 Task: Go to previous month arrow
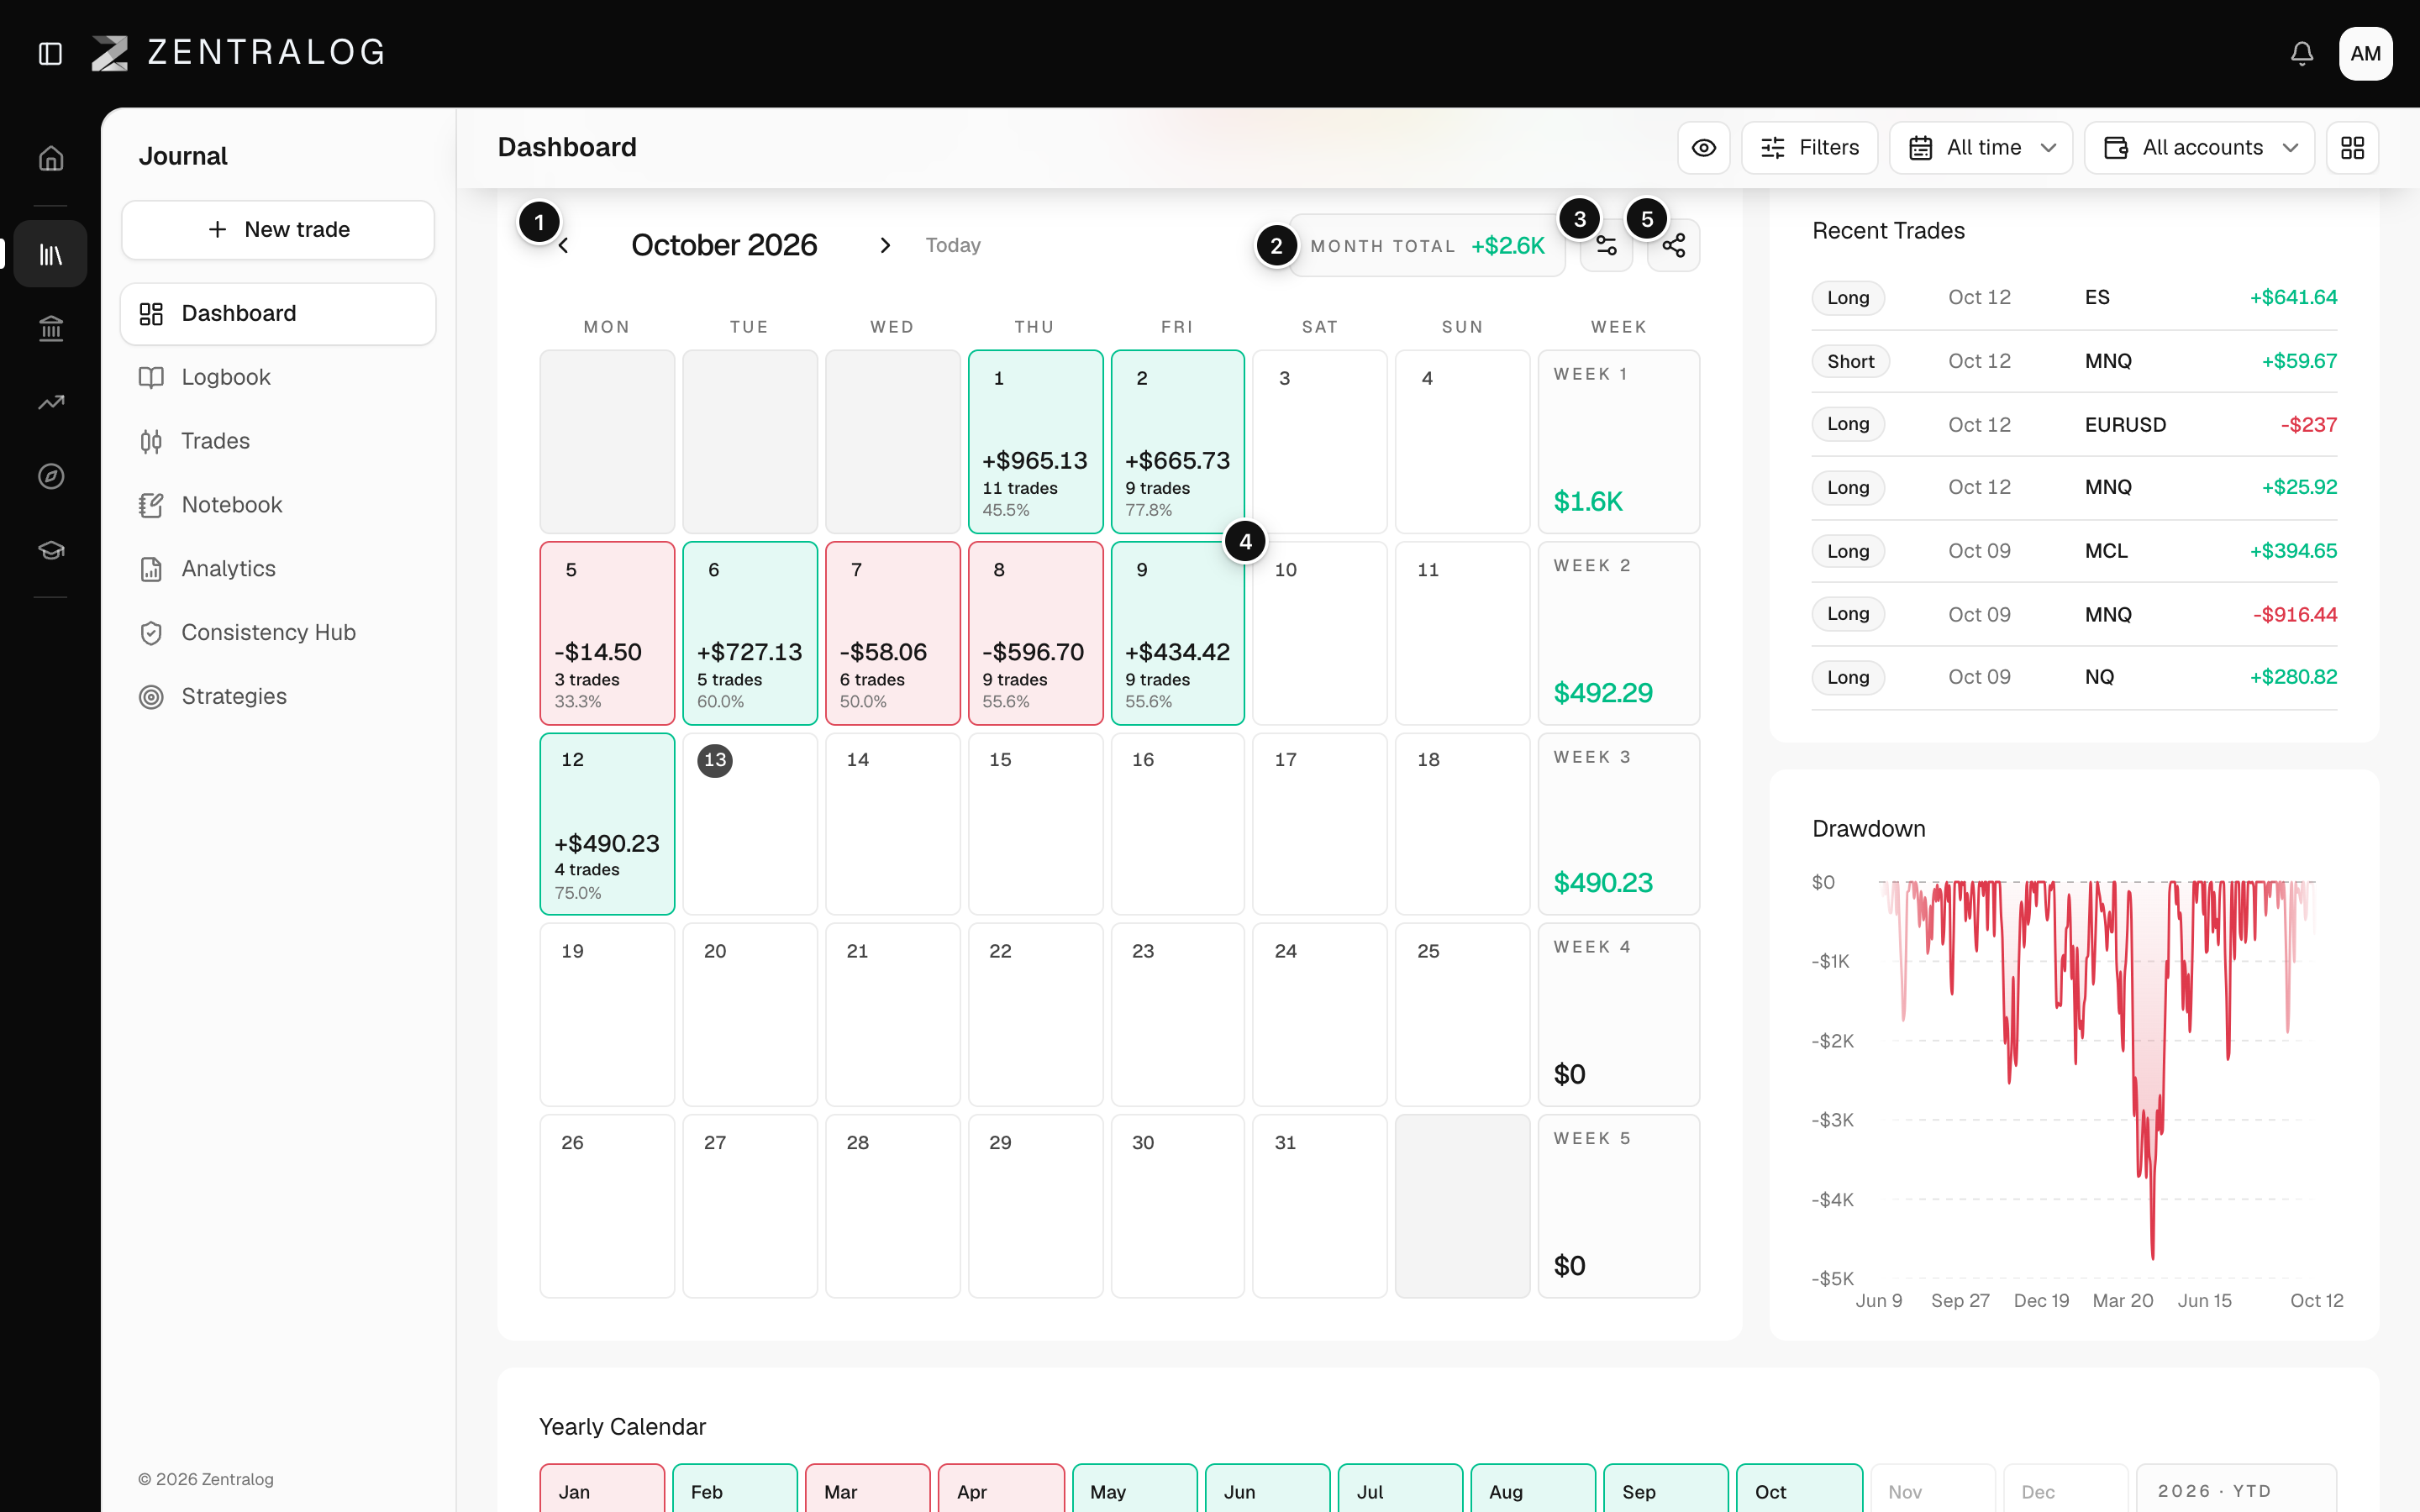[x=564, y=246]
